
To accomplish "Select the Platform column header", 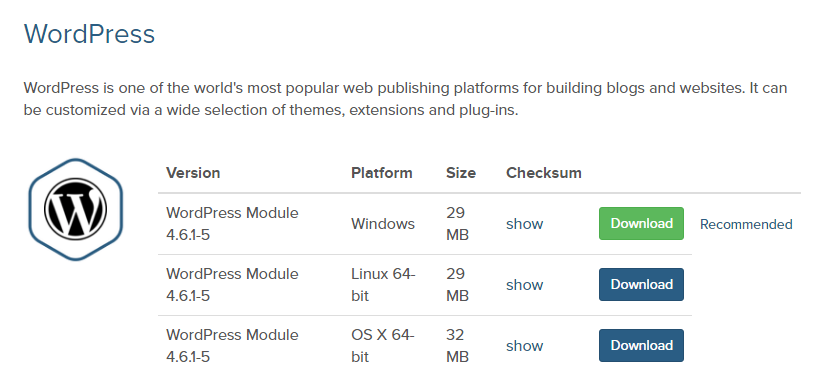I will coord(381,173).
